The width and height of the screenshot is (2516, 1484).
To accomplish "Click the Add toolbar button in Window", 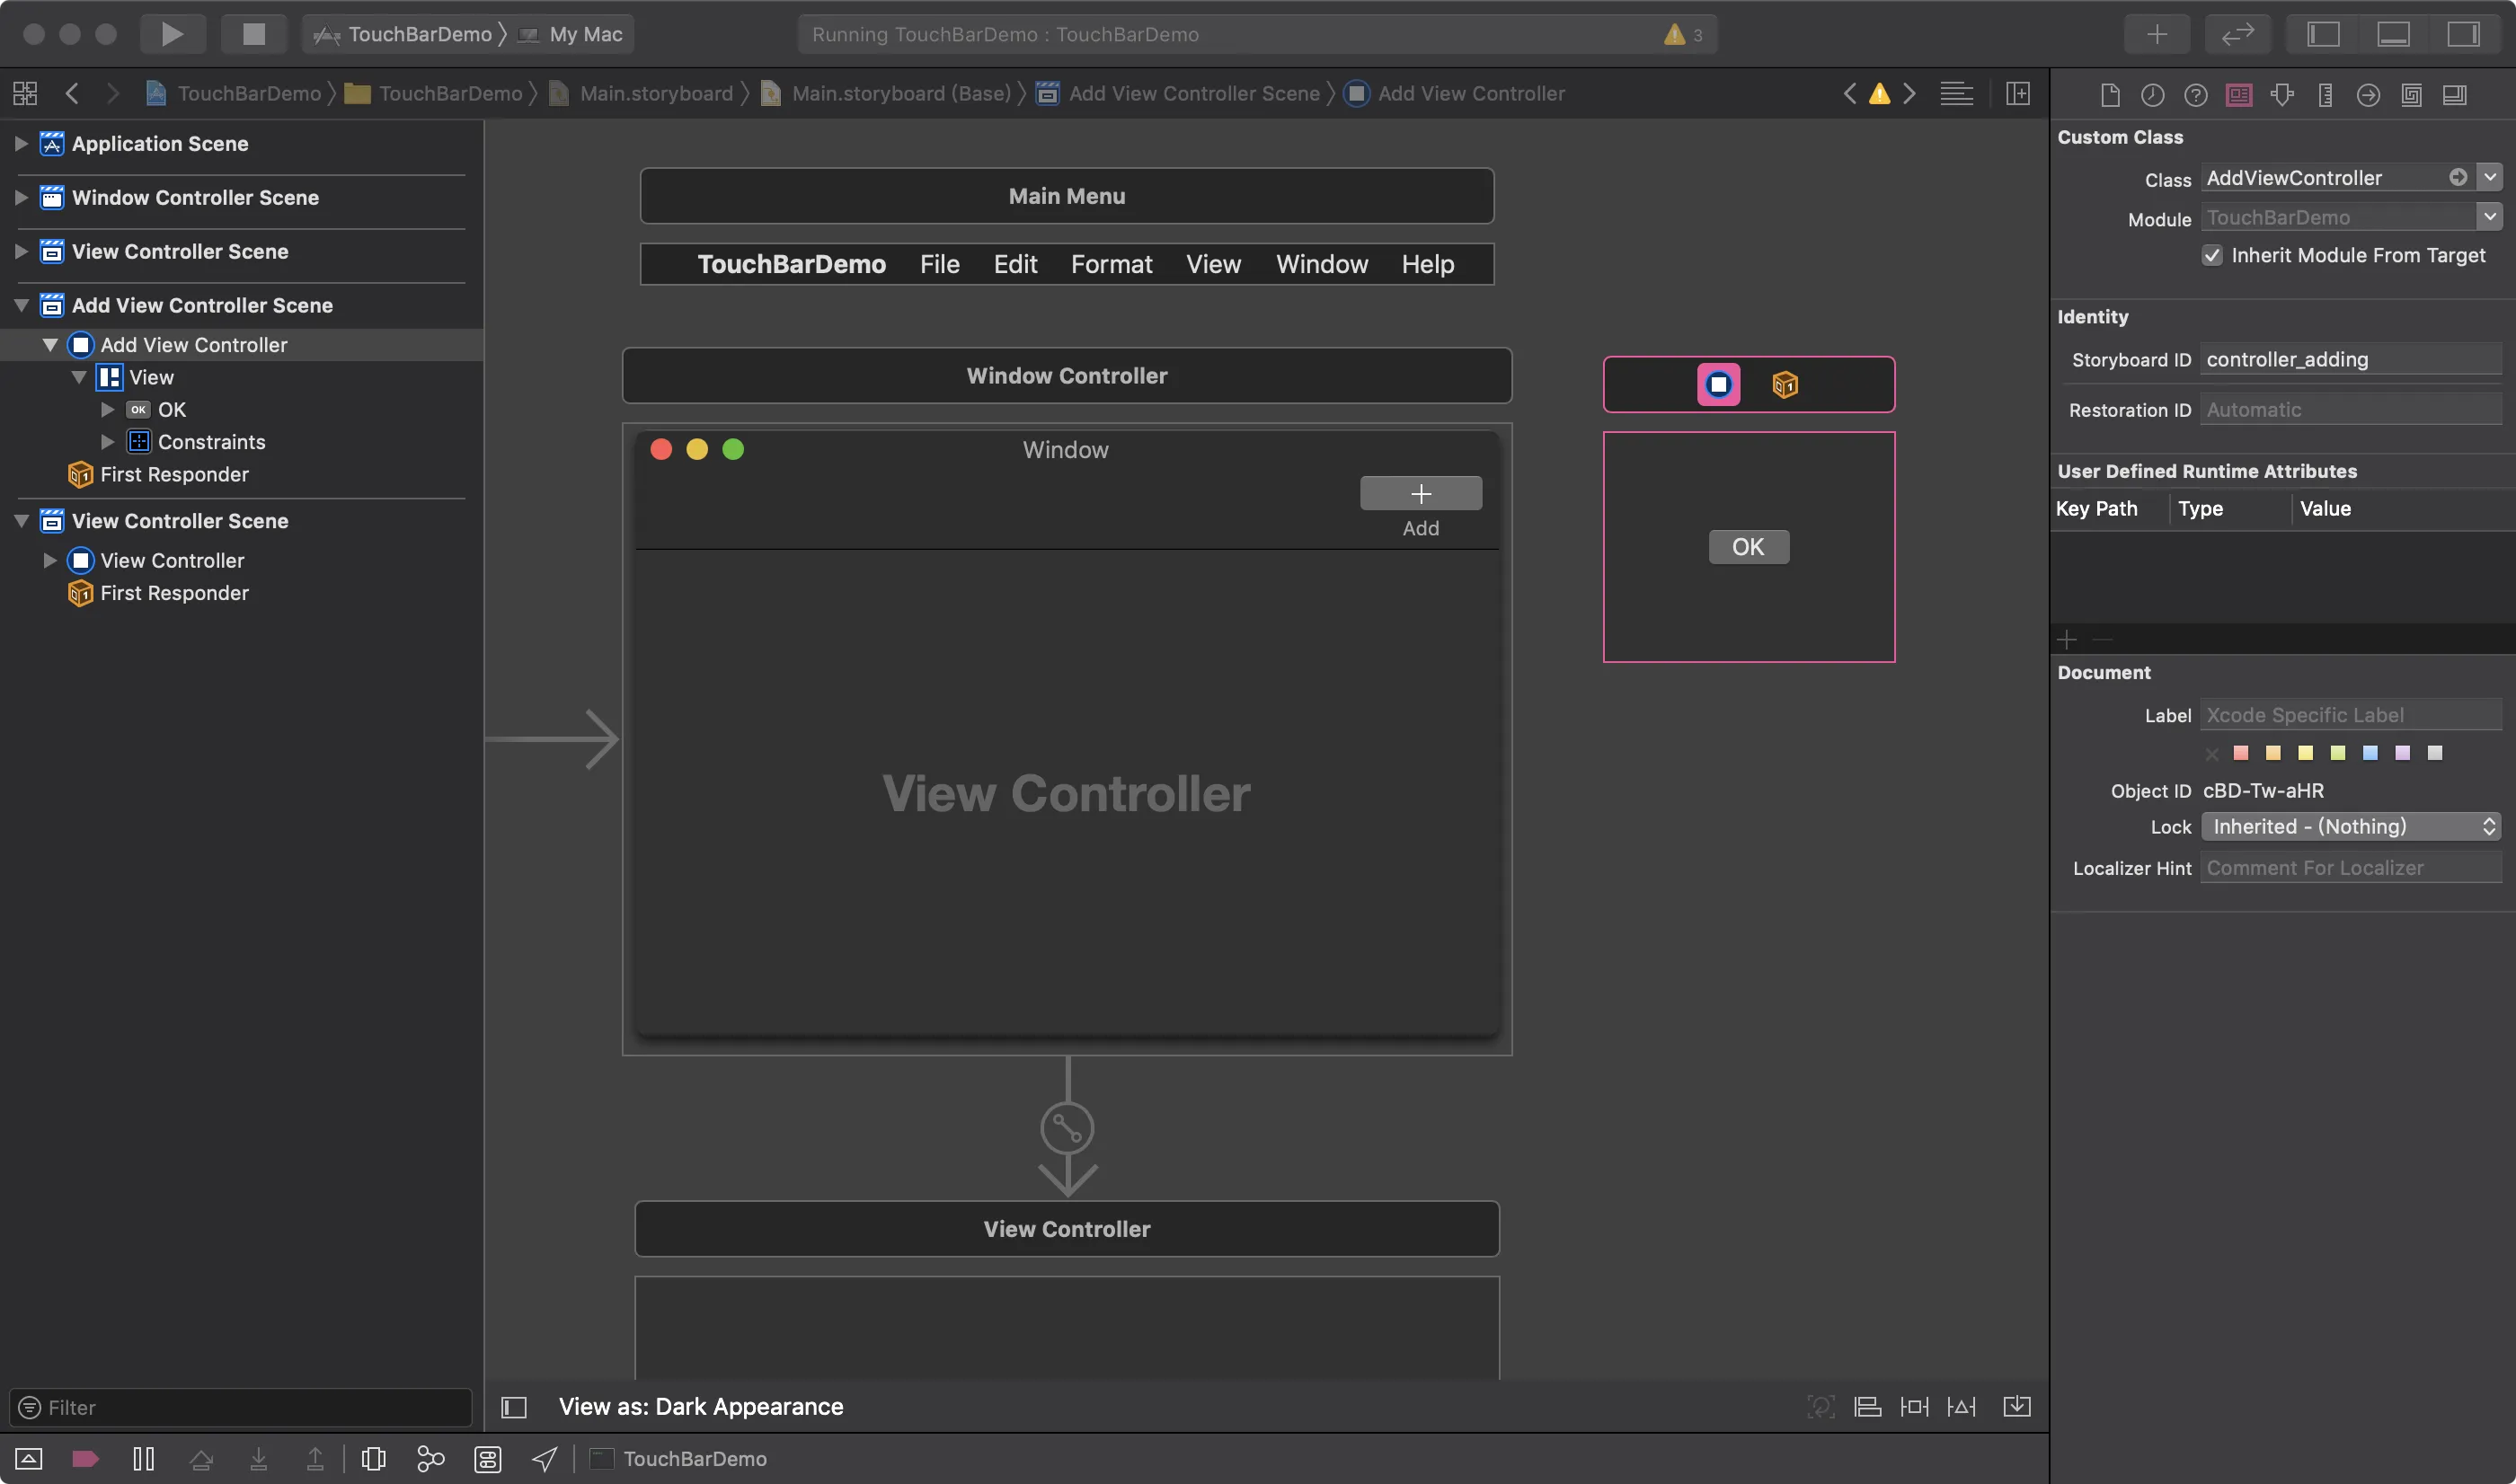I will pos(1420,494).
